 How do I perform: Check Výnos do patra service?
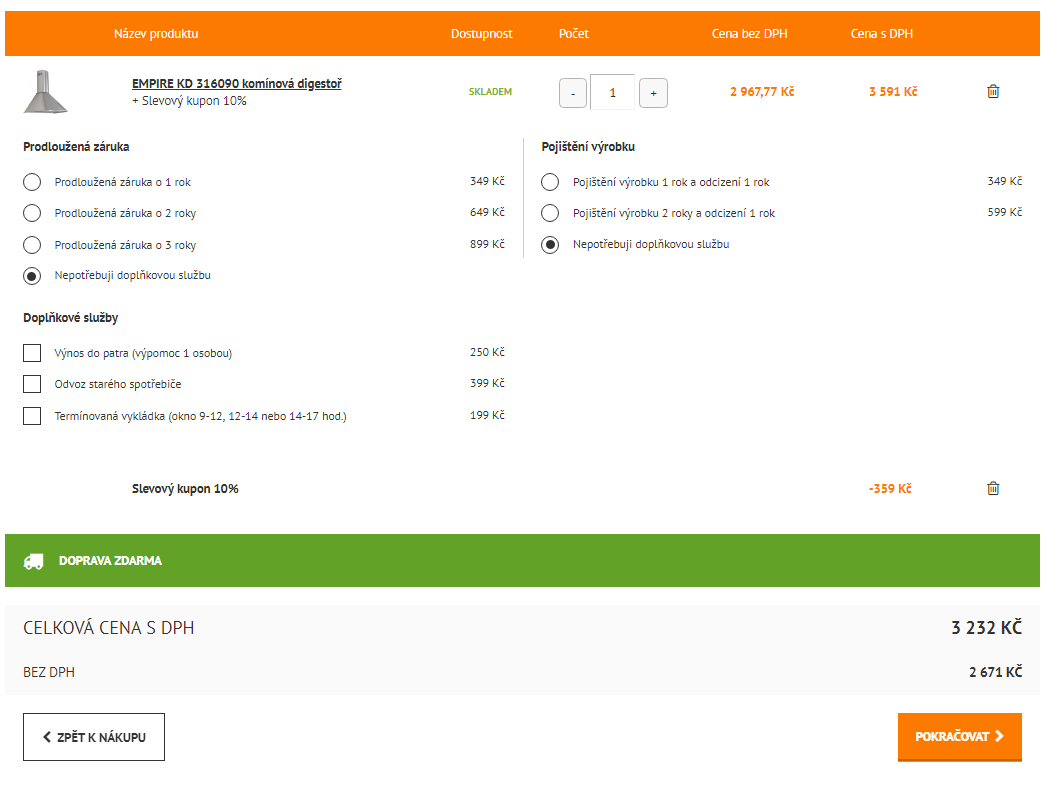(x=32, y=353)
